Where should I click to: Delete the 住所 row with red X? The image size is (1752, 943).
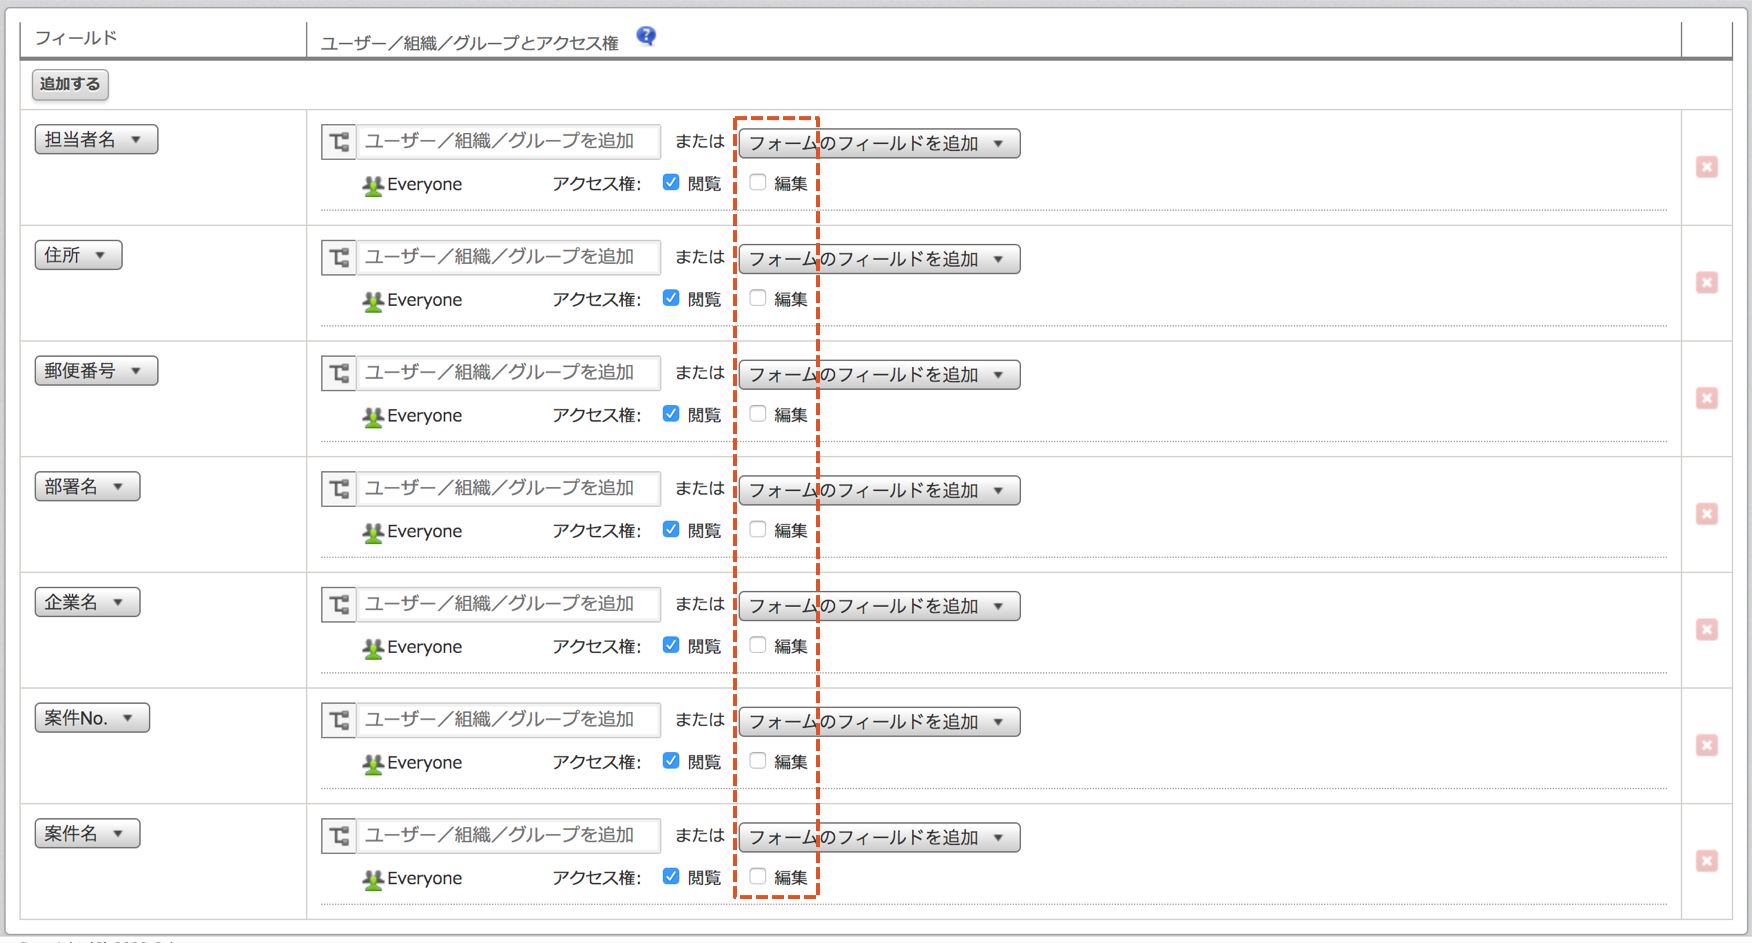pyautogui.click(x=1706, y=283)
